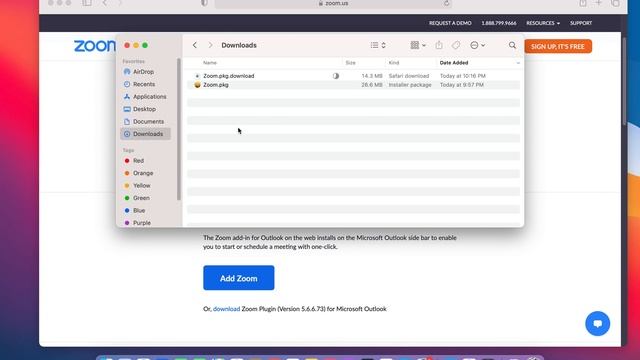This screenshot has height=360, width=640.
Task: Open the REQUEST A DEMO link
Action: click(x=450, y=23)
